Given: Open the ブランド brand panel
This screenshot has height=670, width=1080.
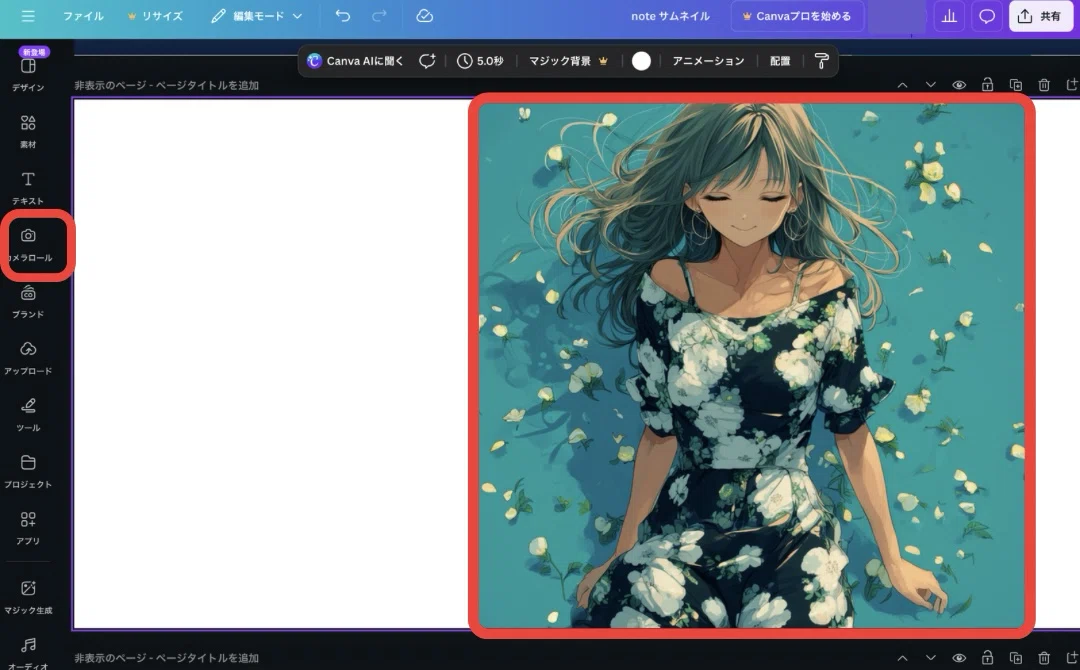Looking at the screenshot, I should pos(28,301).
